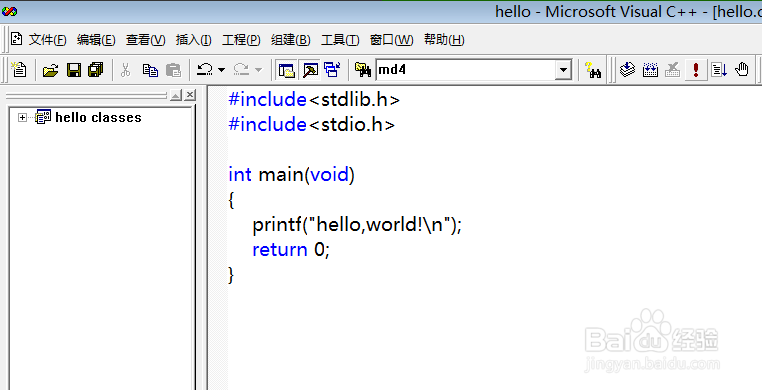Screen dimensions: 762x390
Task: Open the 工程(P) menu
Action: 241,40
